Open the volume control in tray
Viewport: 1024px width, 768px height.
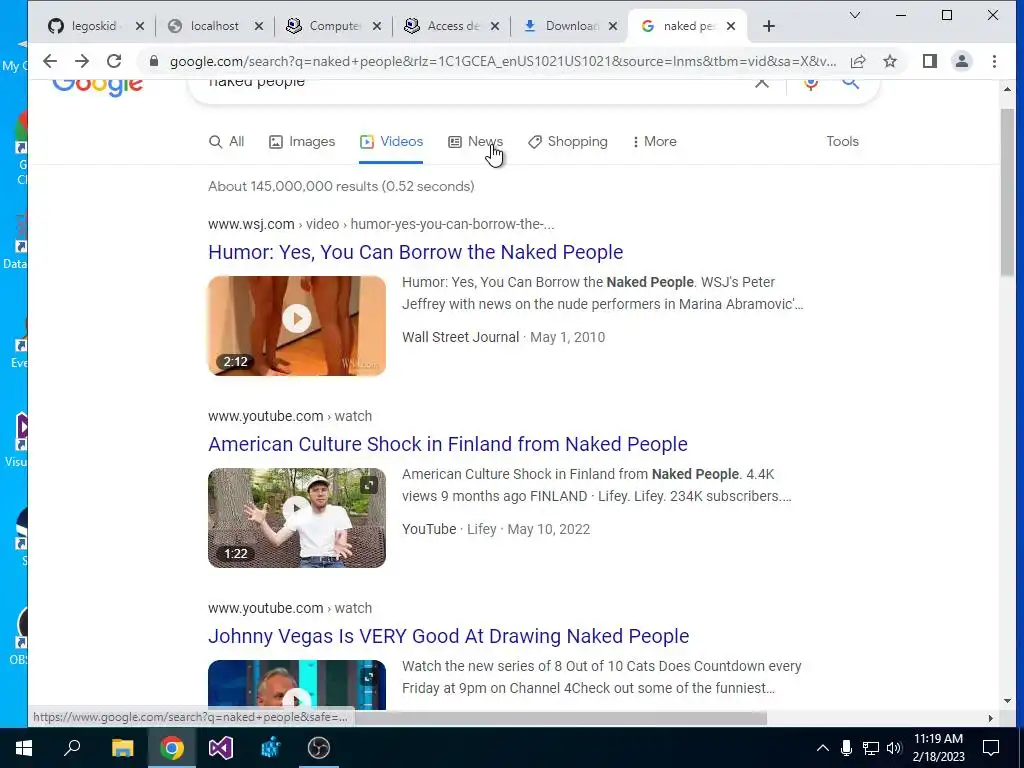click(894, 748)
